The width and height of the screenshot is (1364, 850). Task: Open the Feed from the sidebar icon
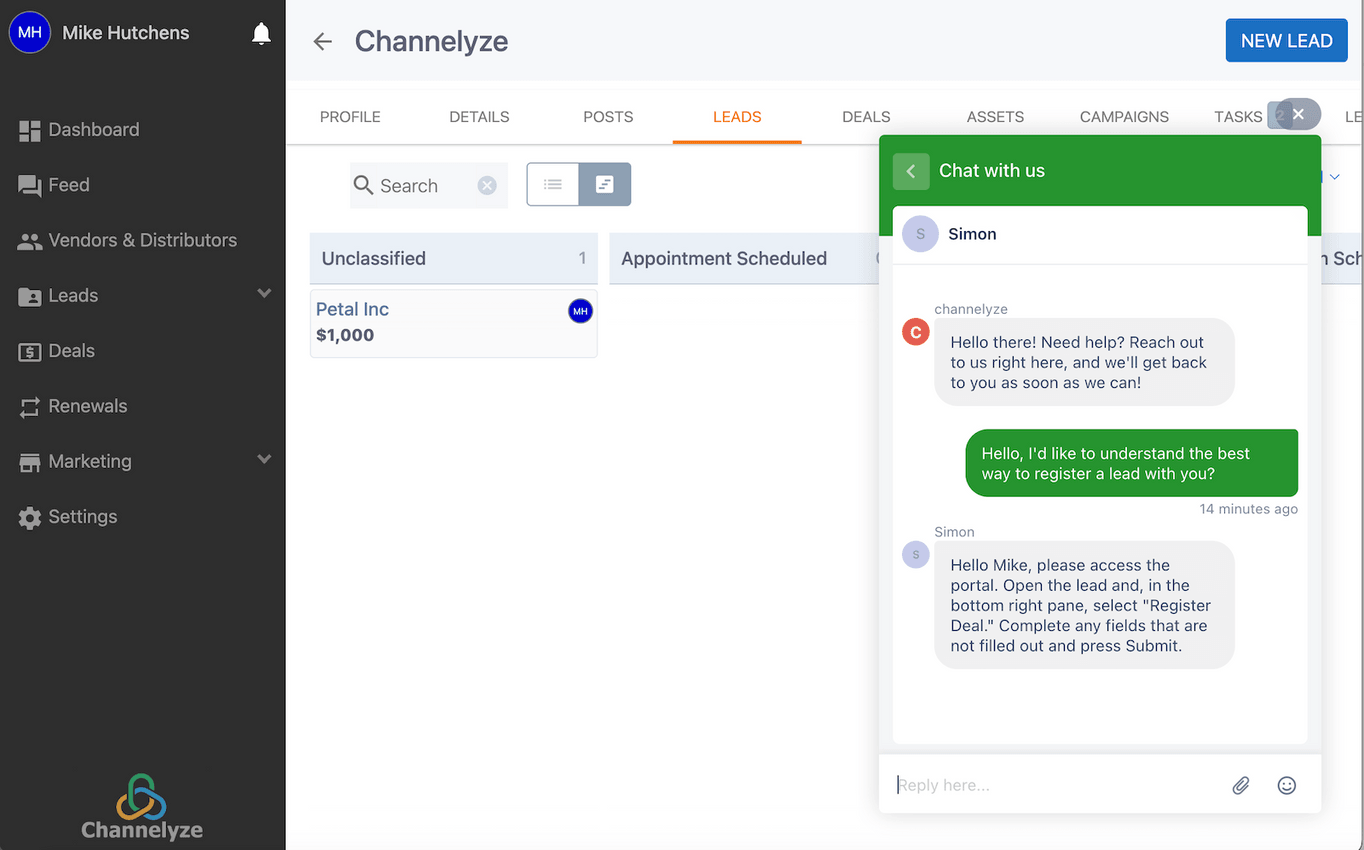point(28,184)
